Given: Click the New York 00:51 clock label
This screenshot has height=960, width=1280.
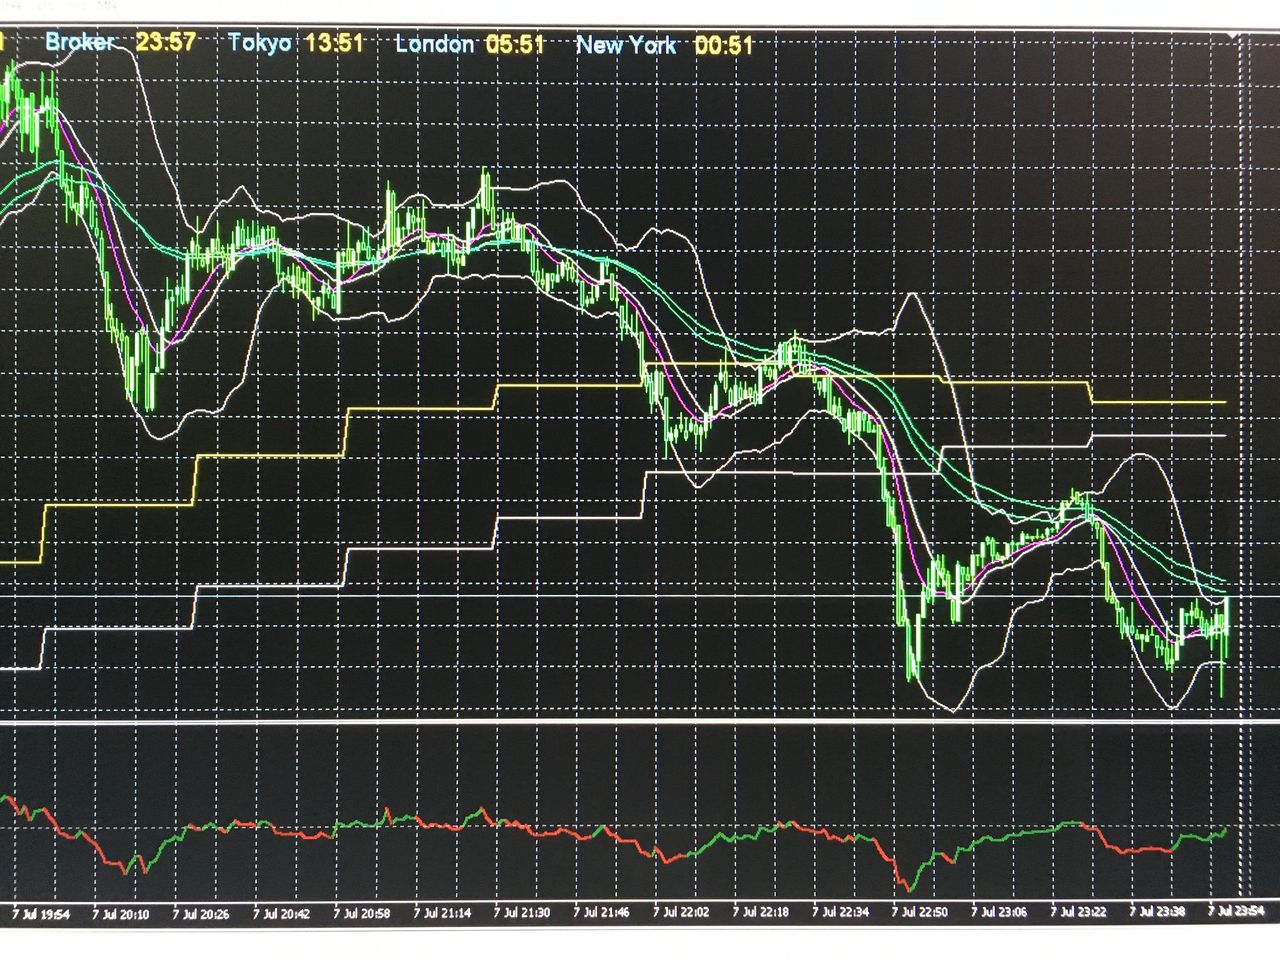Looking at the screenshot, I should [x=664, y=45].
